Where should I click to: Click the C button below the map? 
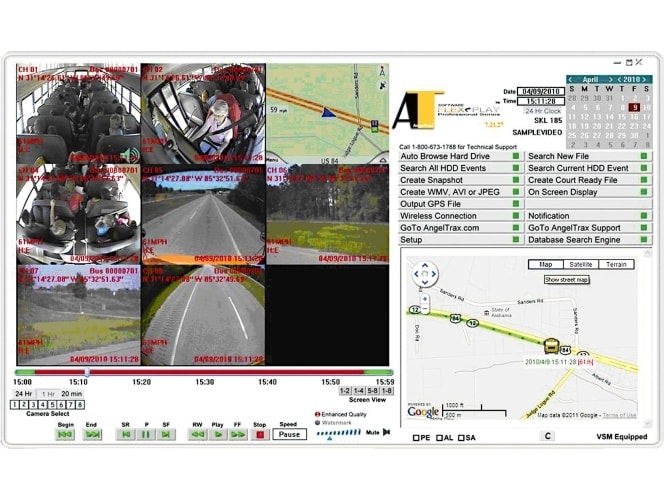(x=548, y=436)
